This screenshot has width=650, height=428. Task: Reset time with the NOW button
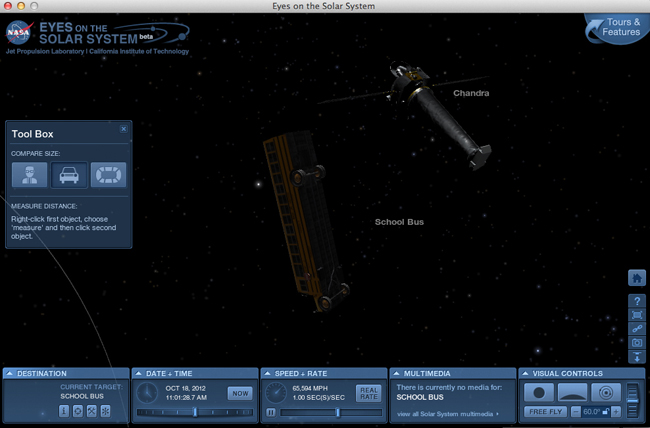point(240,393)
